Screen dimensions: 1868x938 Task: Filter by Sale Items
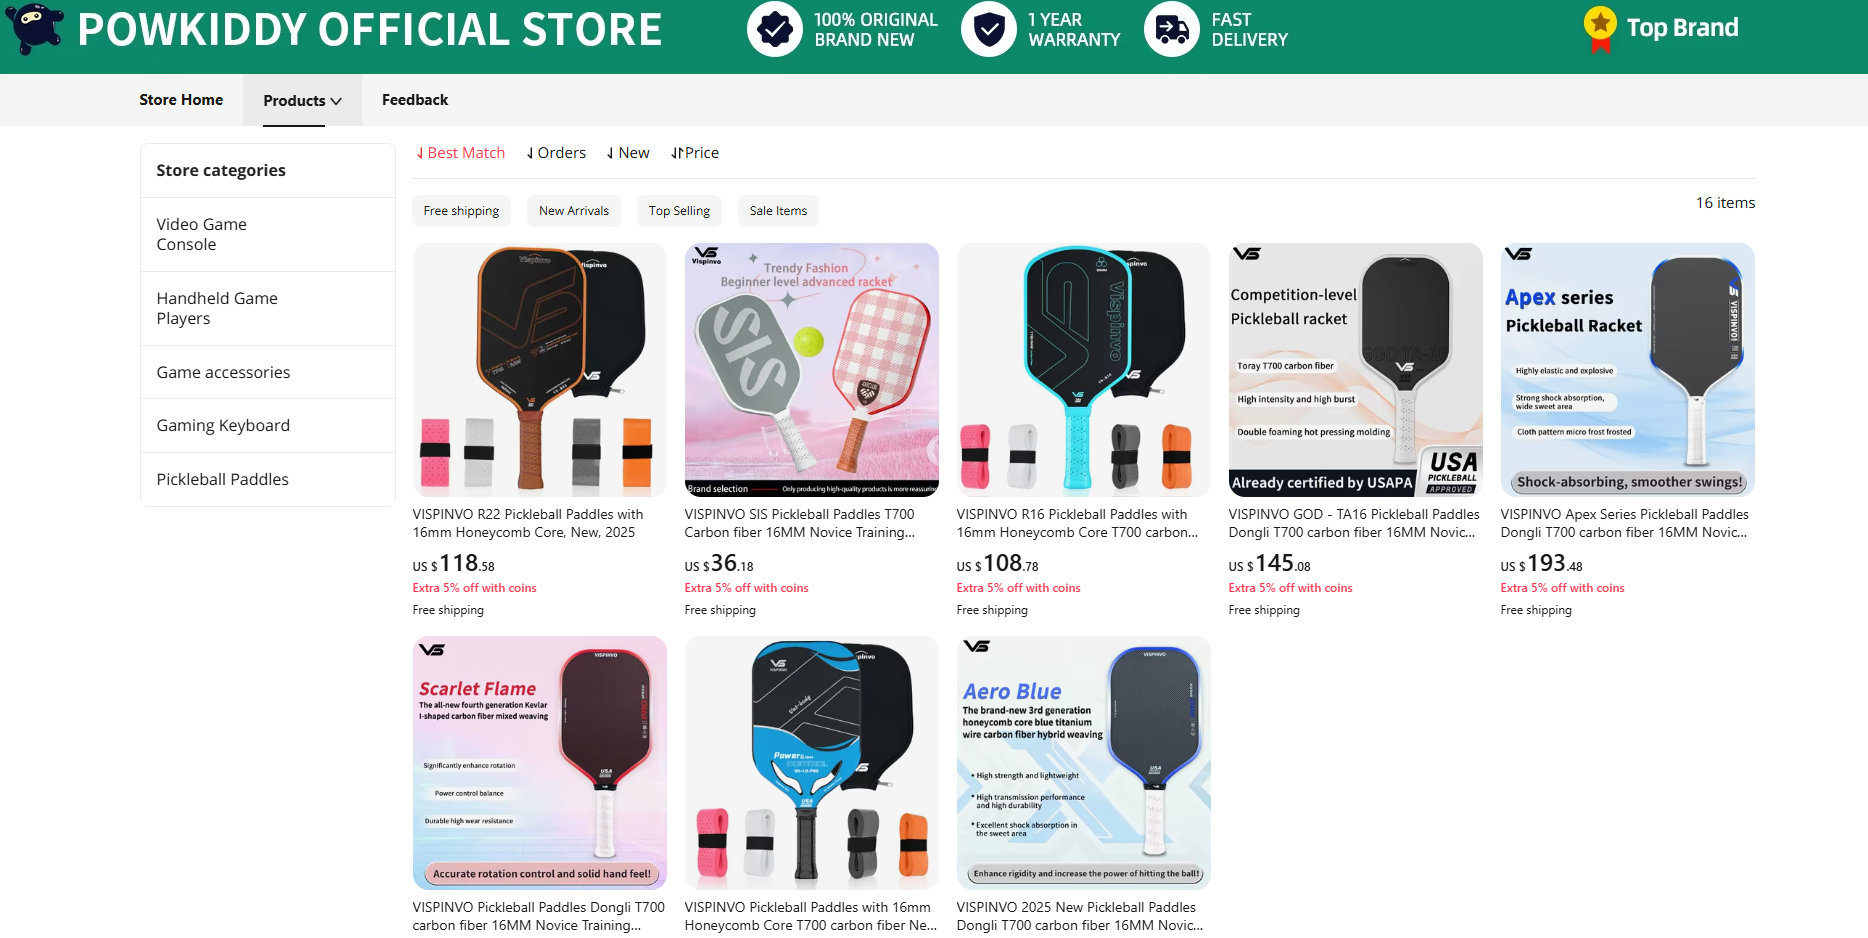coord(778,211)
